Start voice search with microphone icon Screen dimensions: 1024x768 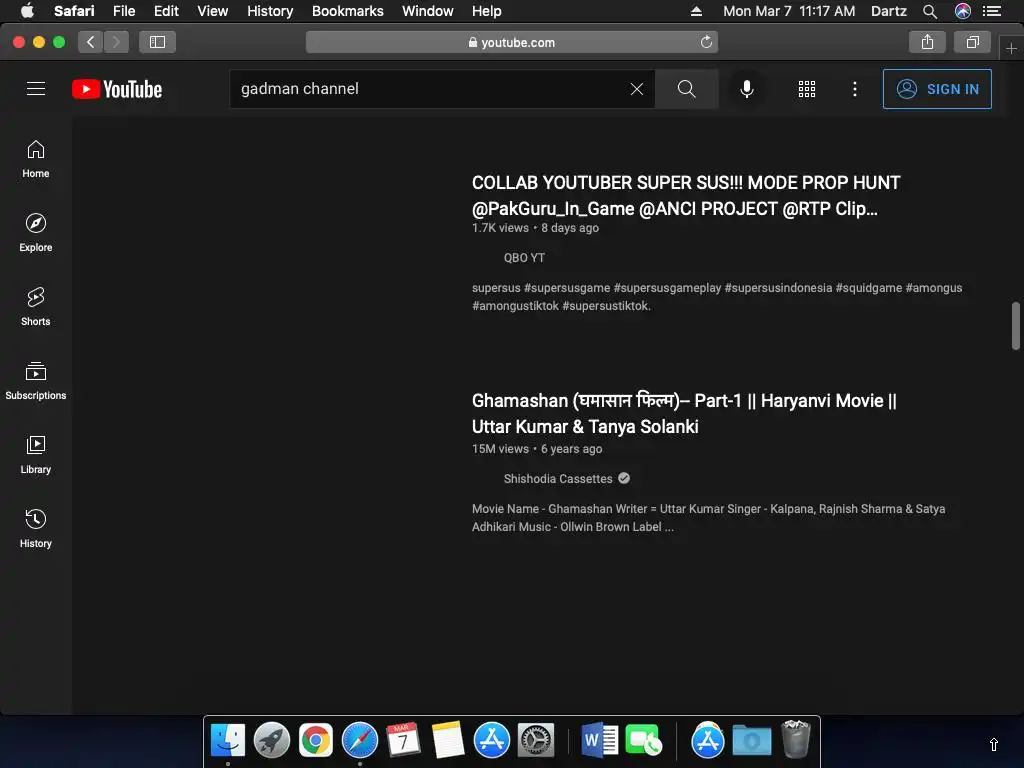coord(746,89)
